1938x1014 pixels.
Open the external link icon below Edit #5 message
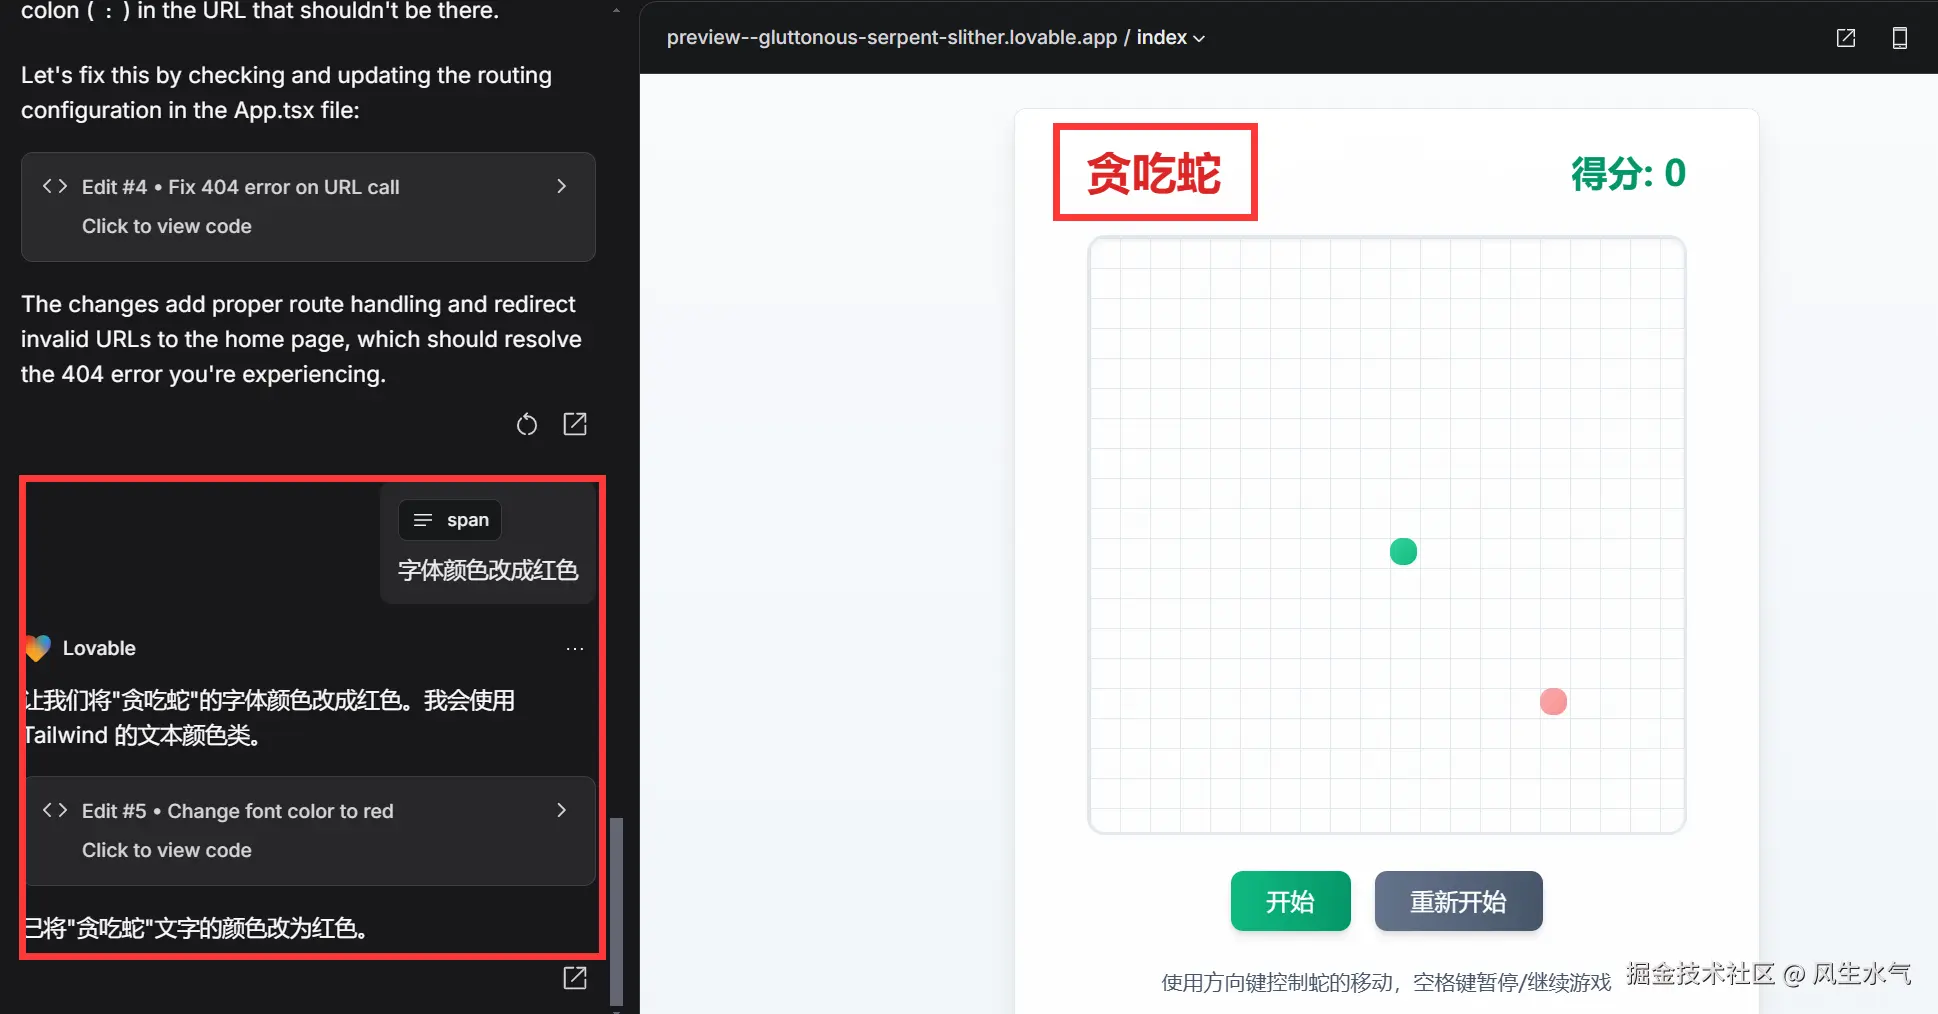[x=575, y=978]
